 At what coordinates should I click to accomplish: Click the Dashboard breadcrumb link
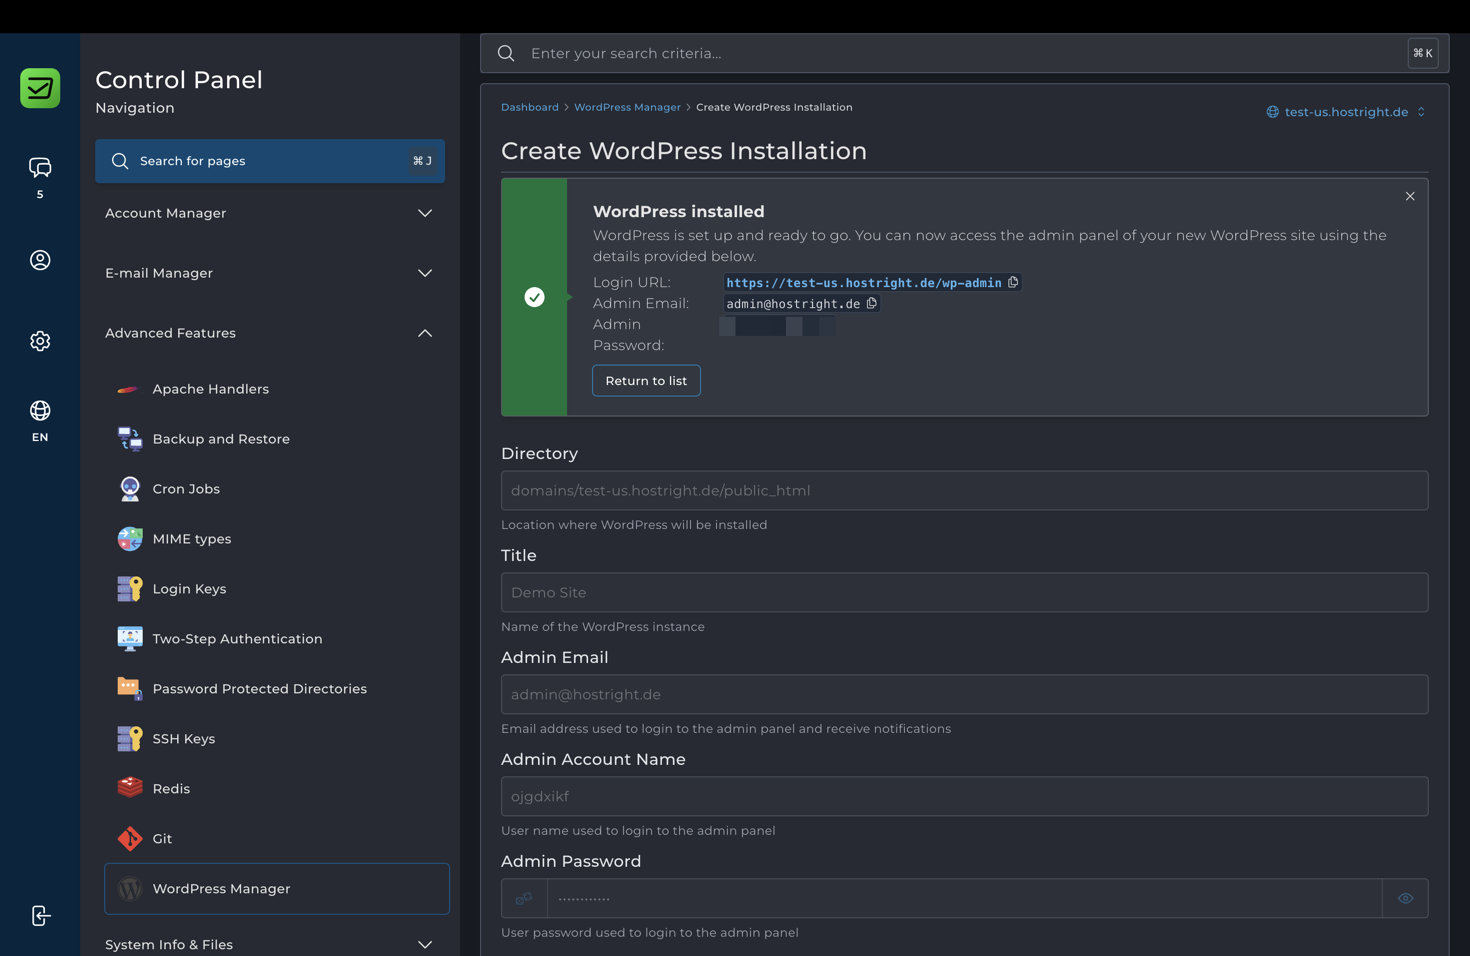point(530,107)
